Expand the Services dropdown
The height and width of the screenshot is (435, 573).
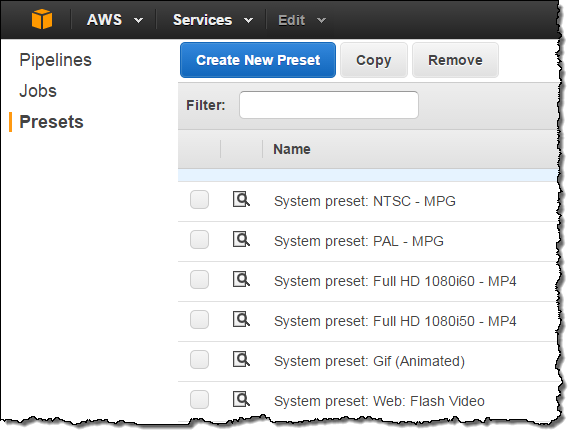(213, 20)
